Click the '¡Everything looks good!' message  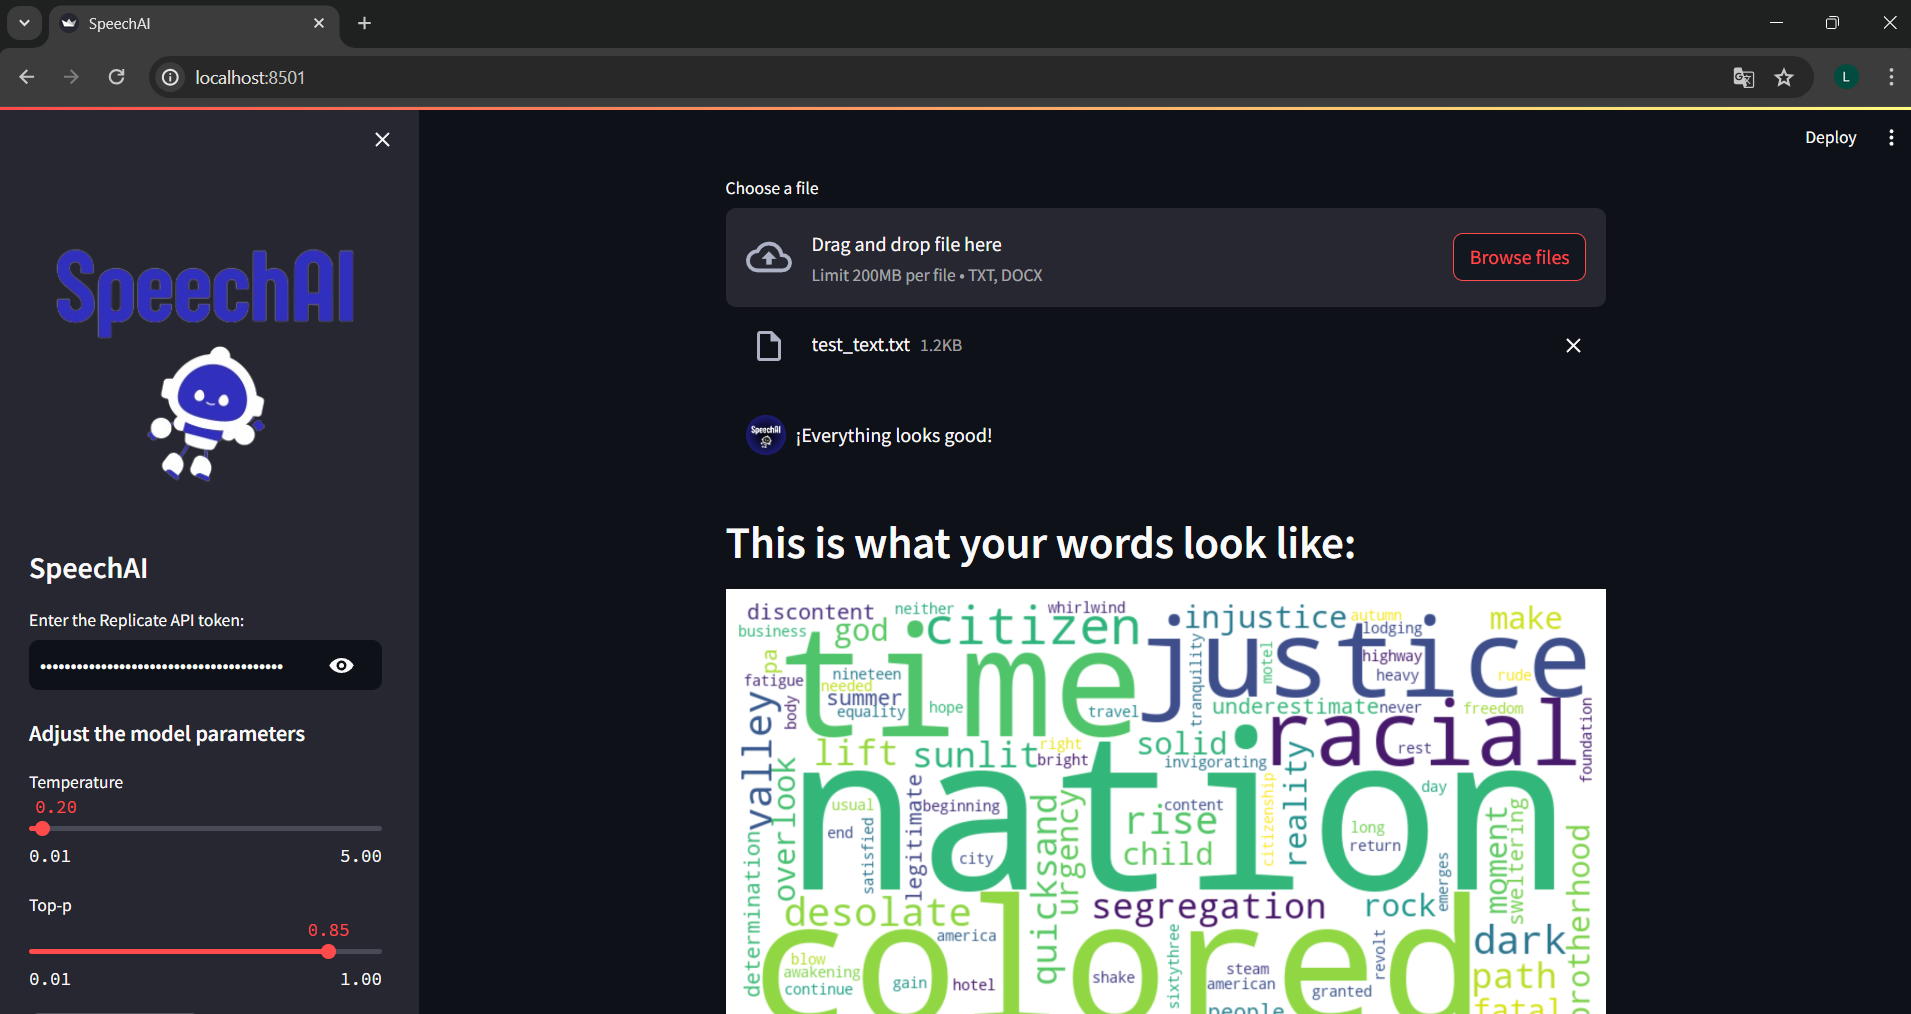(x=894, y=436)
